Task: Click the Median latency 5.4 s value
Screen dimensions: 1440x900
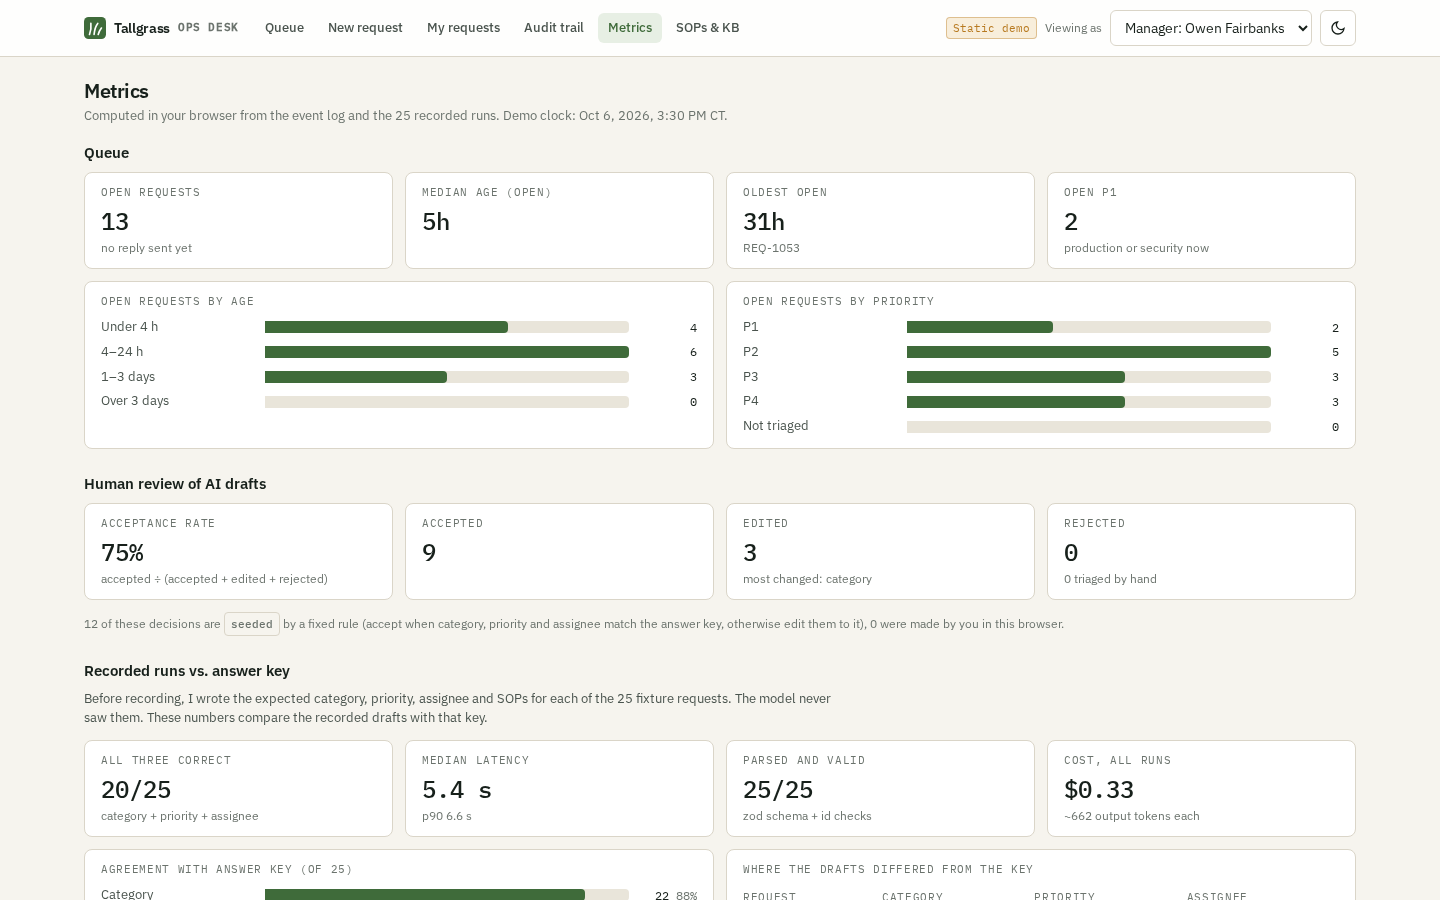Action: (x=457, y=790)
